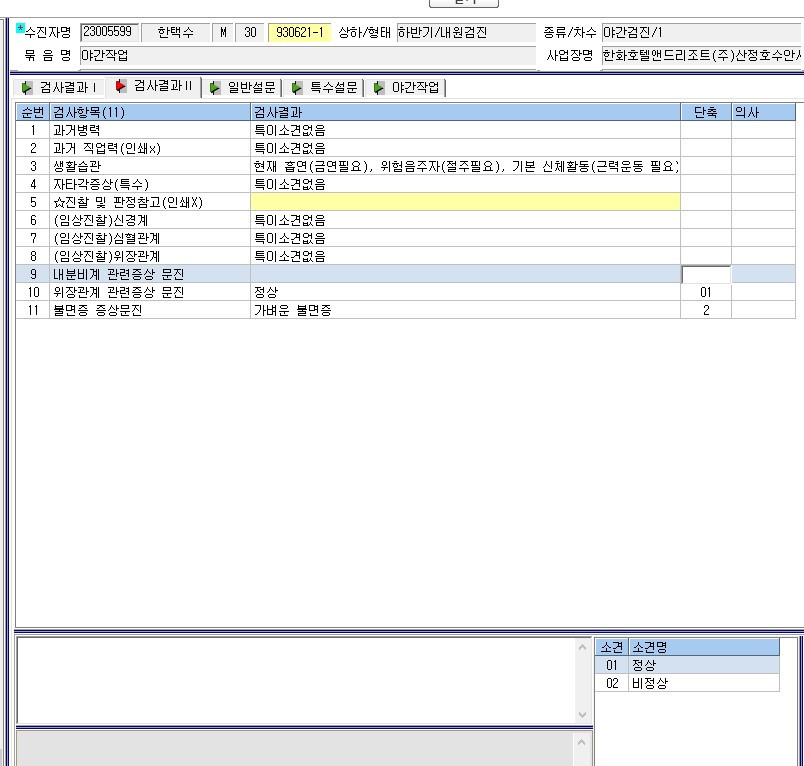Click the 묶음명 field showing 야간작업
This screenshot has height=766, width=804.
(308, 55)
